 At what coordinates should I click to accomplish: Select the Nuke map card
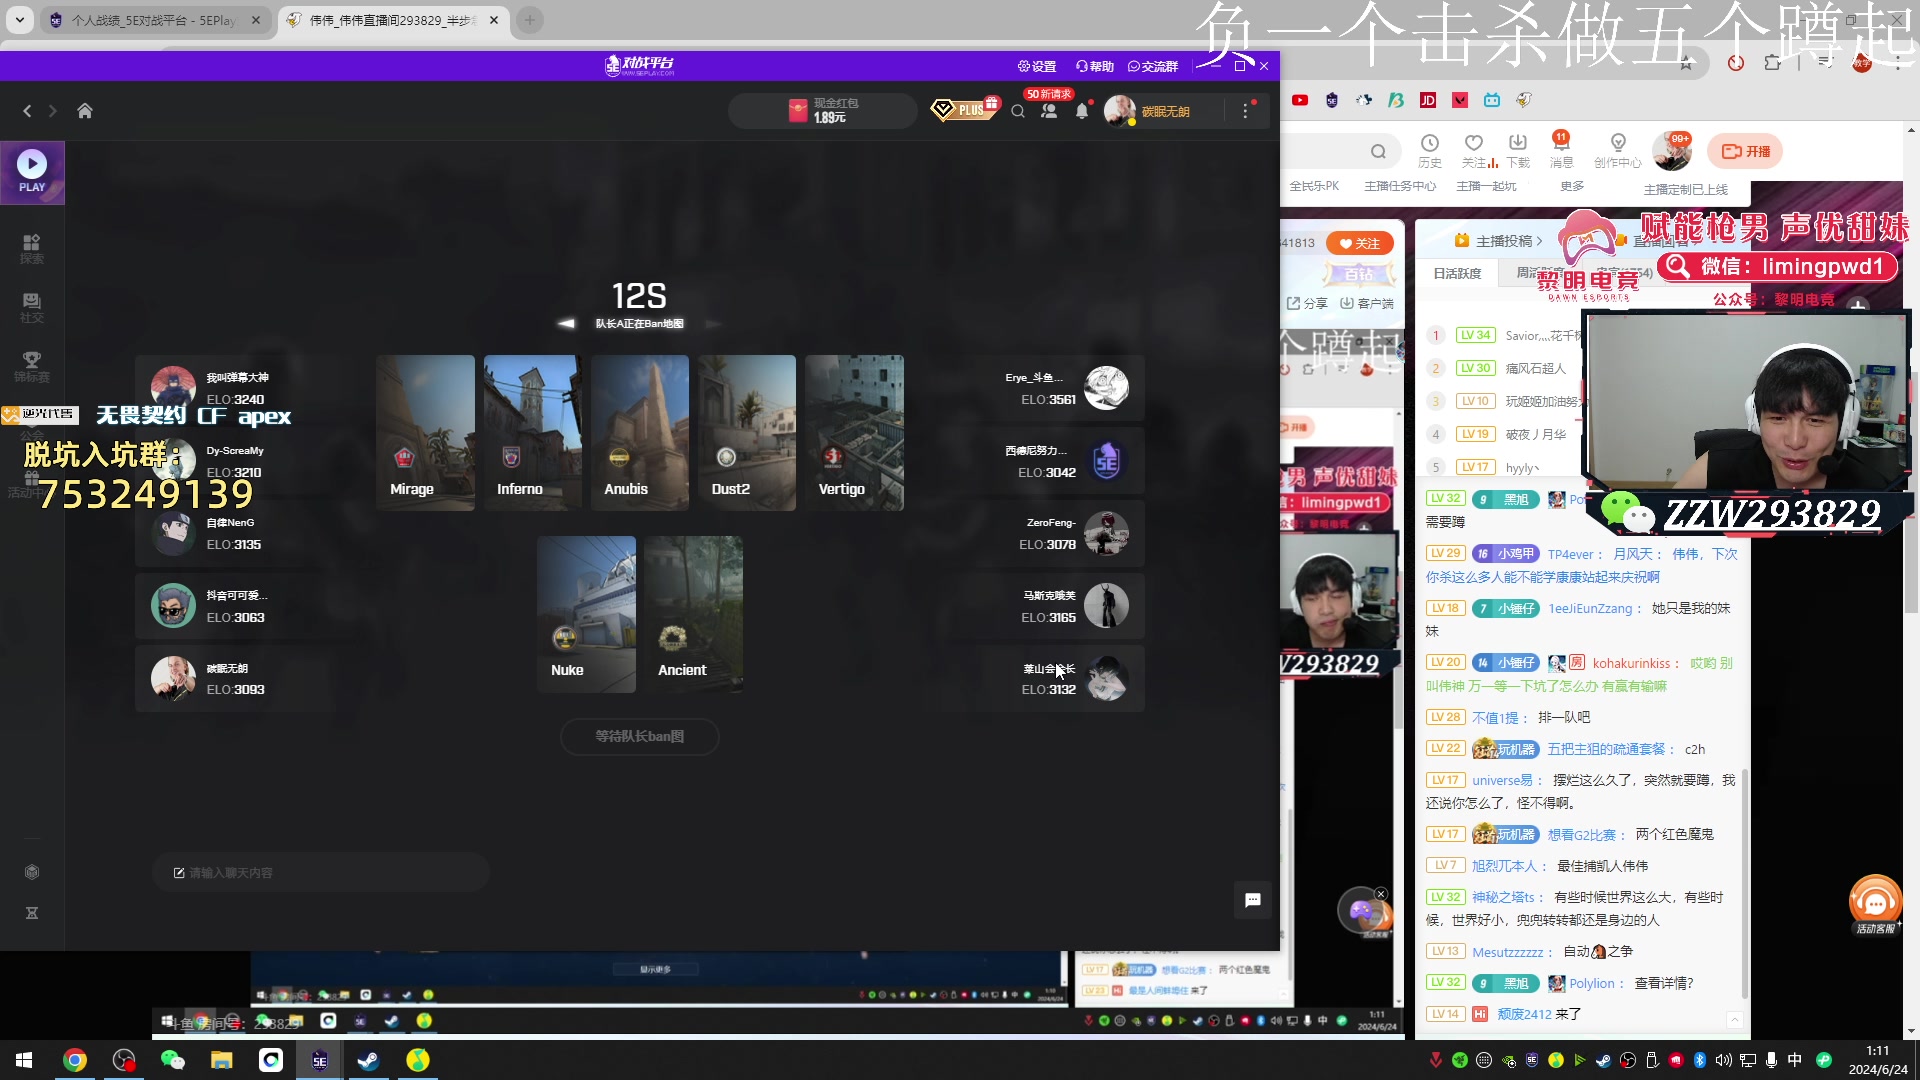pyautogui.click(x=586, y=614)
